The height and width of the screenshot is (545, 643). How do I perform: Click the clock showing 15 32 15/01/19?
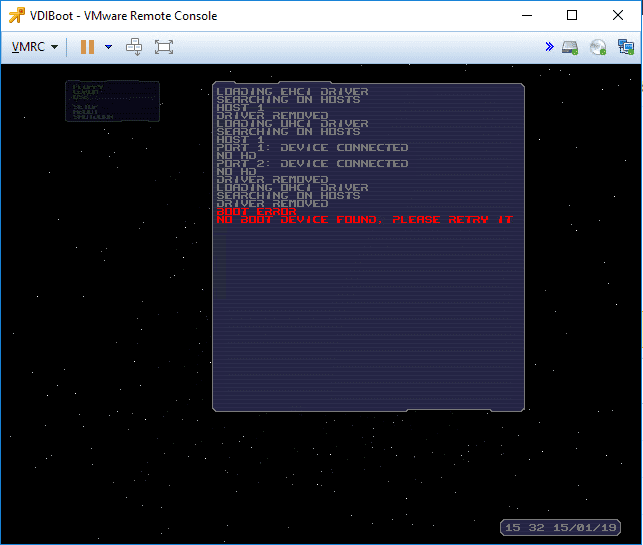(561, 527)
